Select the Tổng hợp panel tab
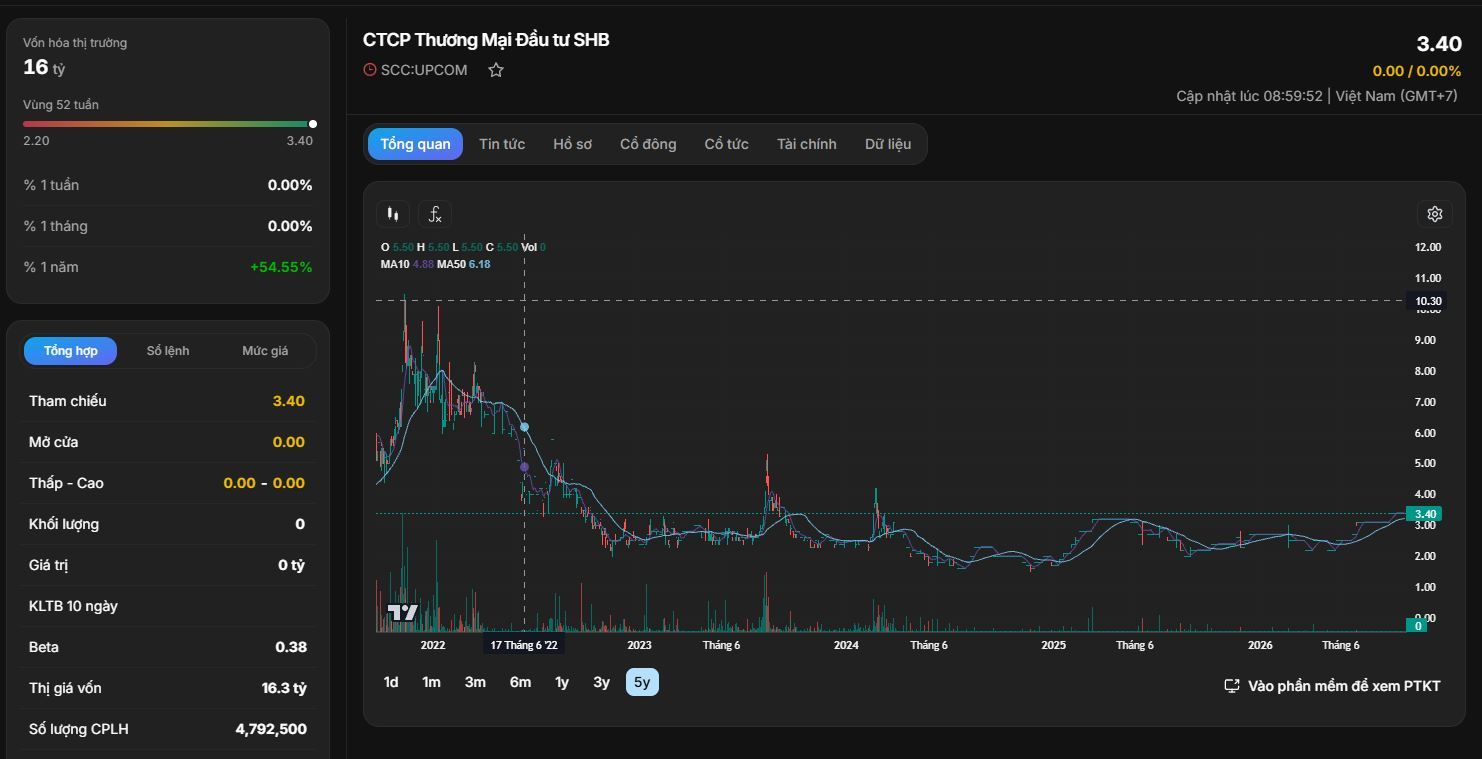Screen dimensions: 1482x759 [x=71, y=351]
